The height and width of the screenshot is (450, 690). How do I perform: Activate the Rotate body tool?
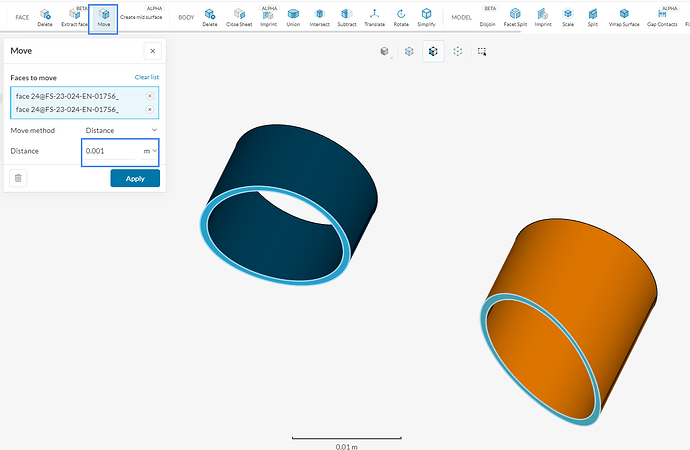click(x=400, y=16)
